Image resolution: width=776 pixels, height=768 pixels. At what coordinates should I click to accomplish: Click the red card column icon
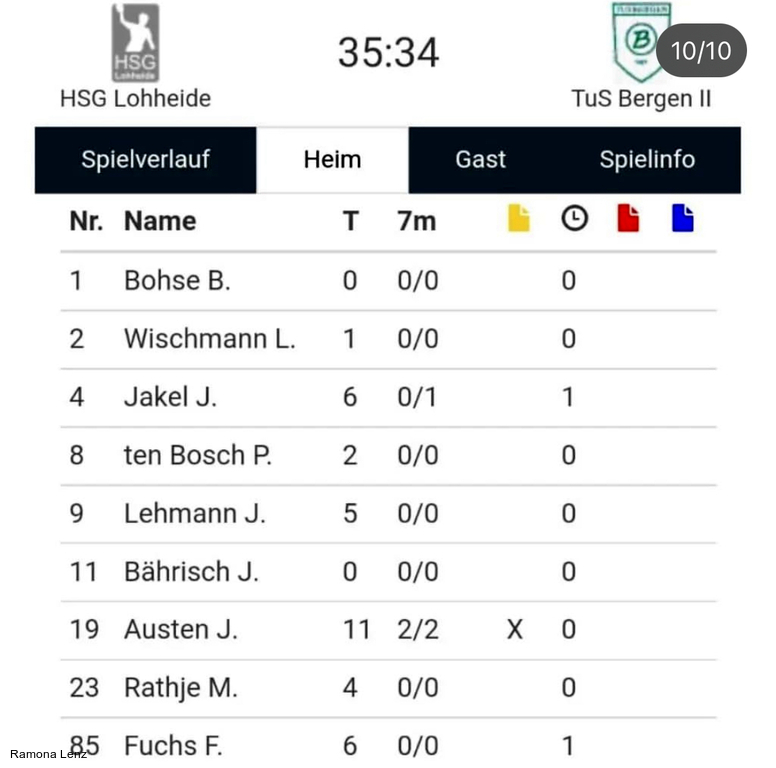(x=628, y=218)
